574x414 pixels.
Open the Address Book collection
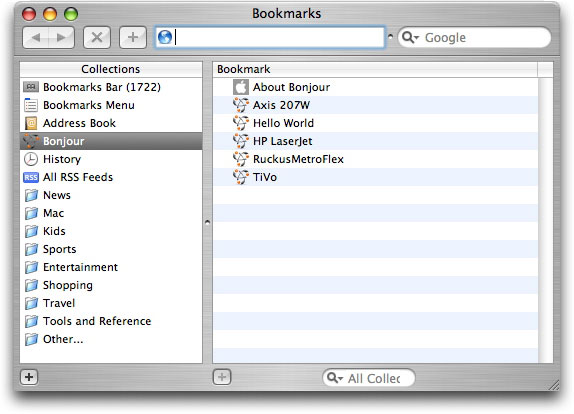pos(111,123)
